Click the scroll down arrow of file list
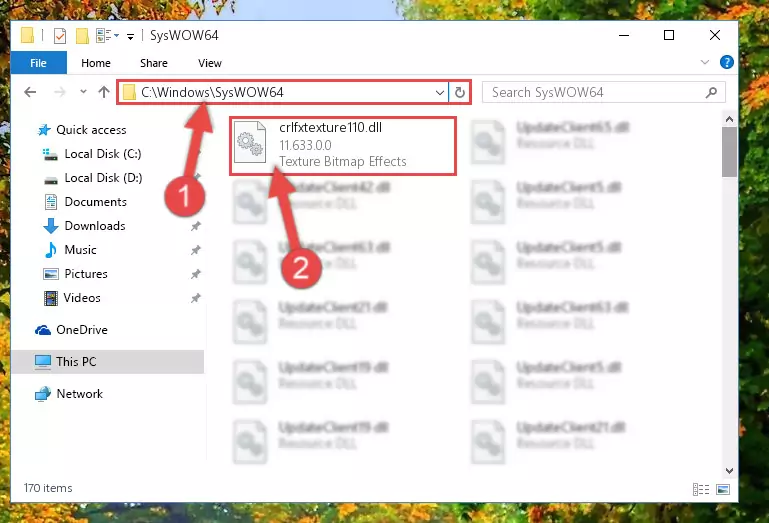 729,471
